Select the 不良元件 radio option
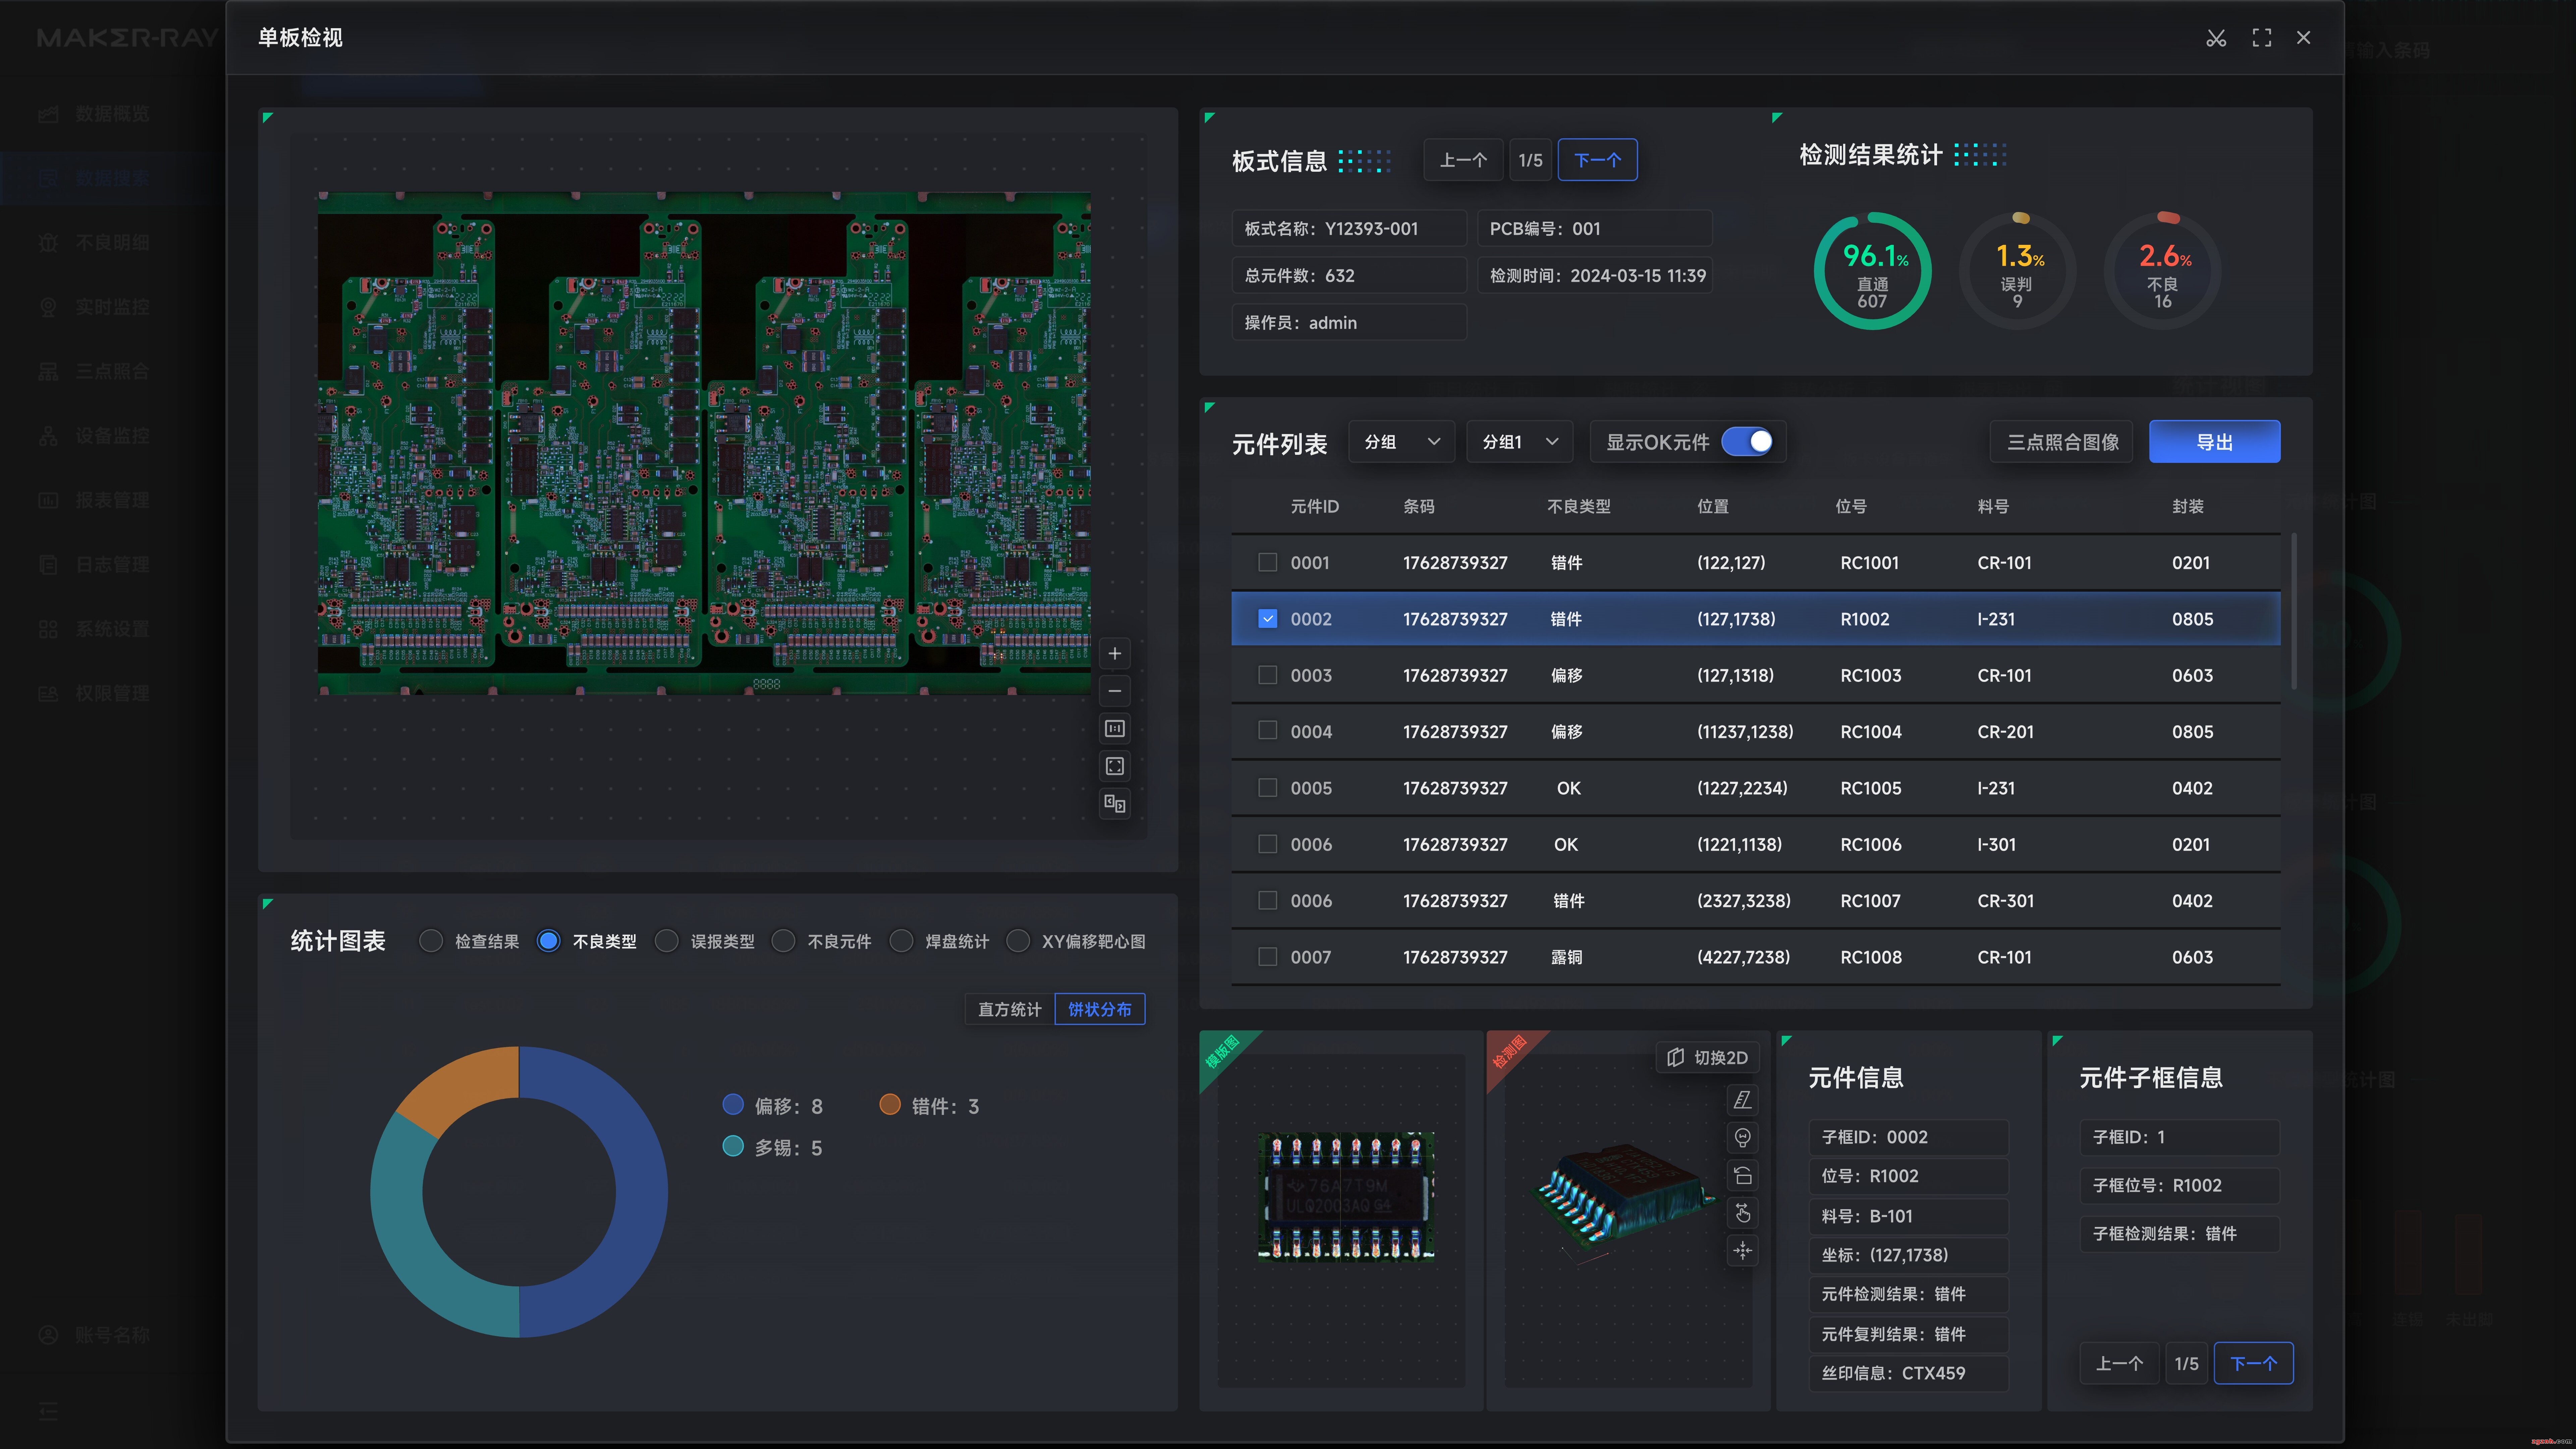The width and height of the screenshot is (2576, 1449). (x=783, y=941)
